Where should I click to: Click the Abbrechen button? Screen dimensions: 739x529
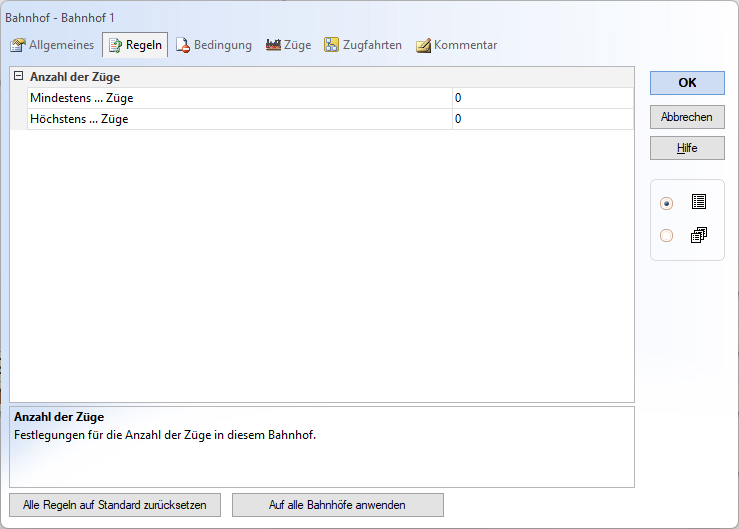687,117
